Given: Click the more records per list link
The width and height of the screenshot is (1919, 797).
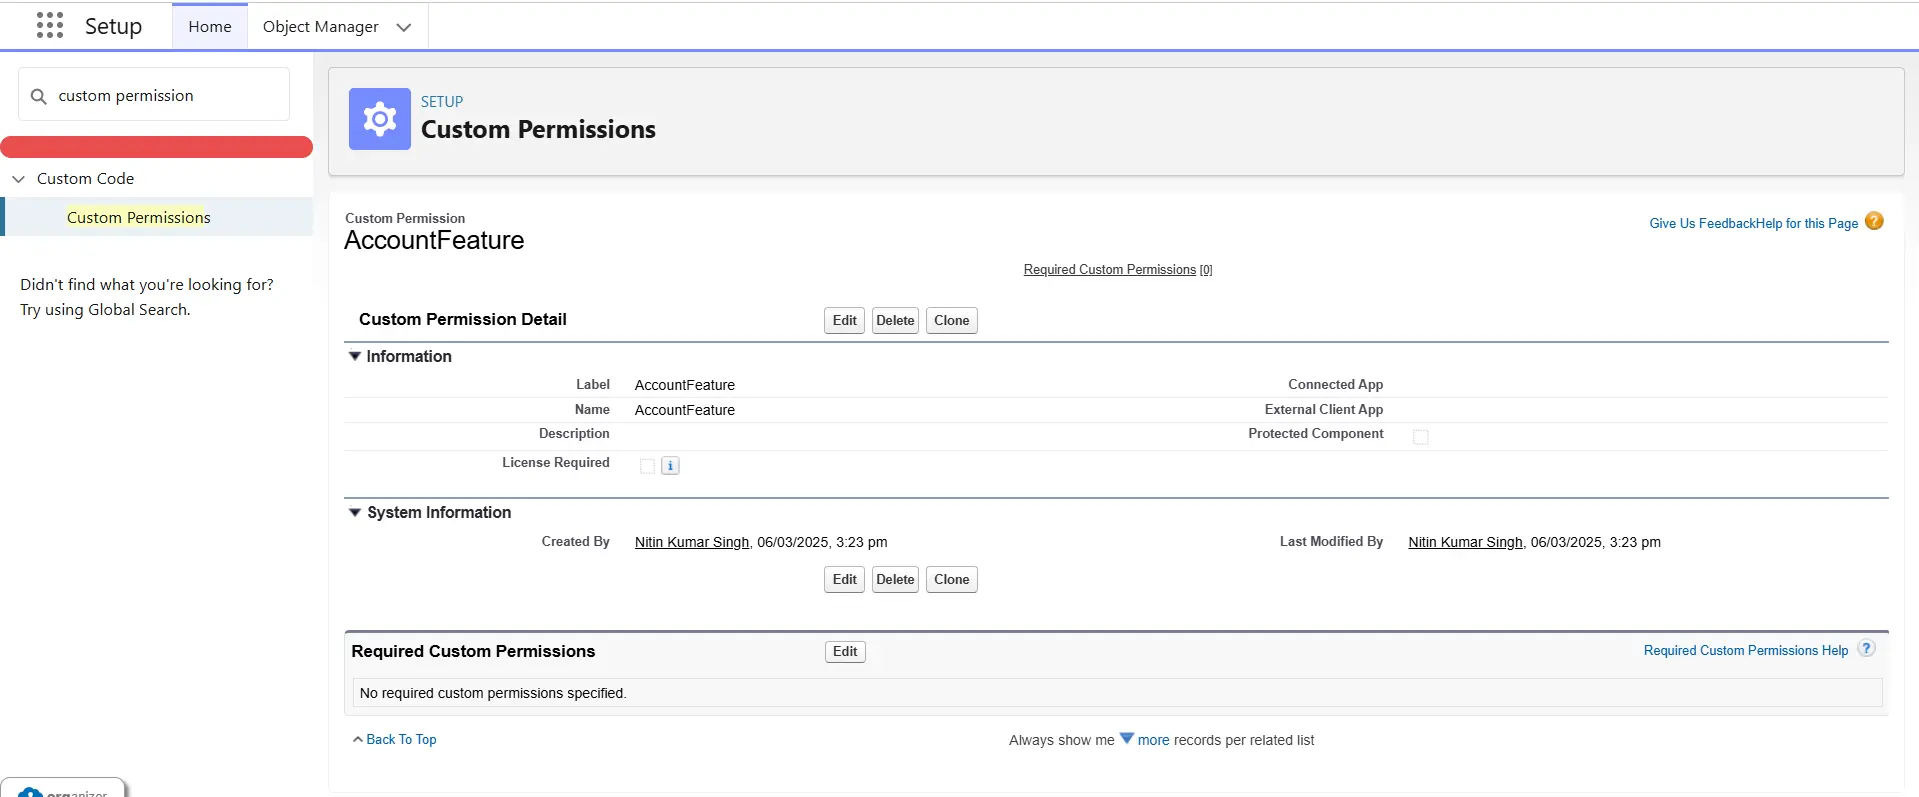Looking at the screenshot, I should pyautogui.click(x=1153, y=740).
